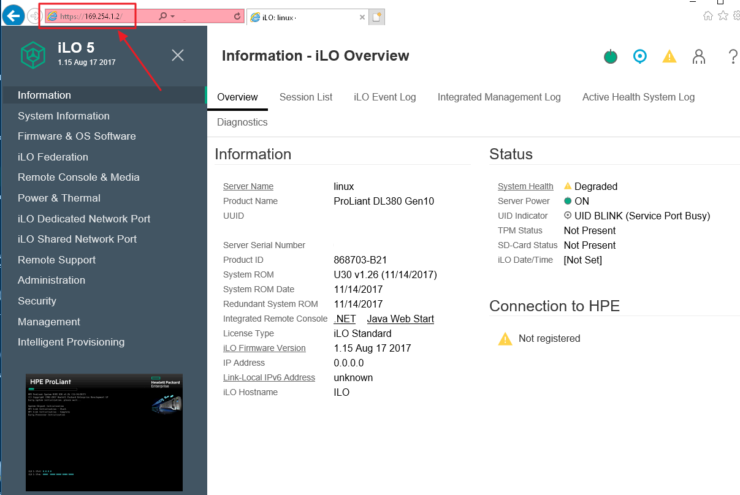The image size is (740, 495).
Task: Click the IP Address value 0.0.0.0
Action: [349, 363]
